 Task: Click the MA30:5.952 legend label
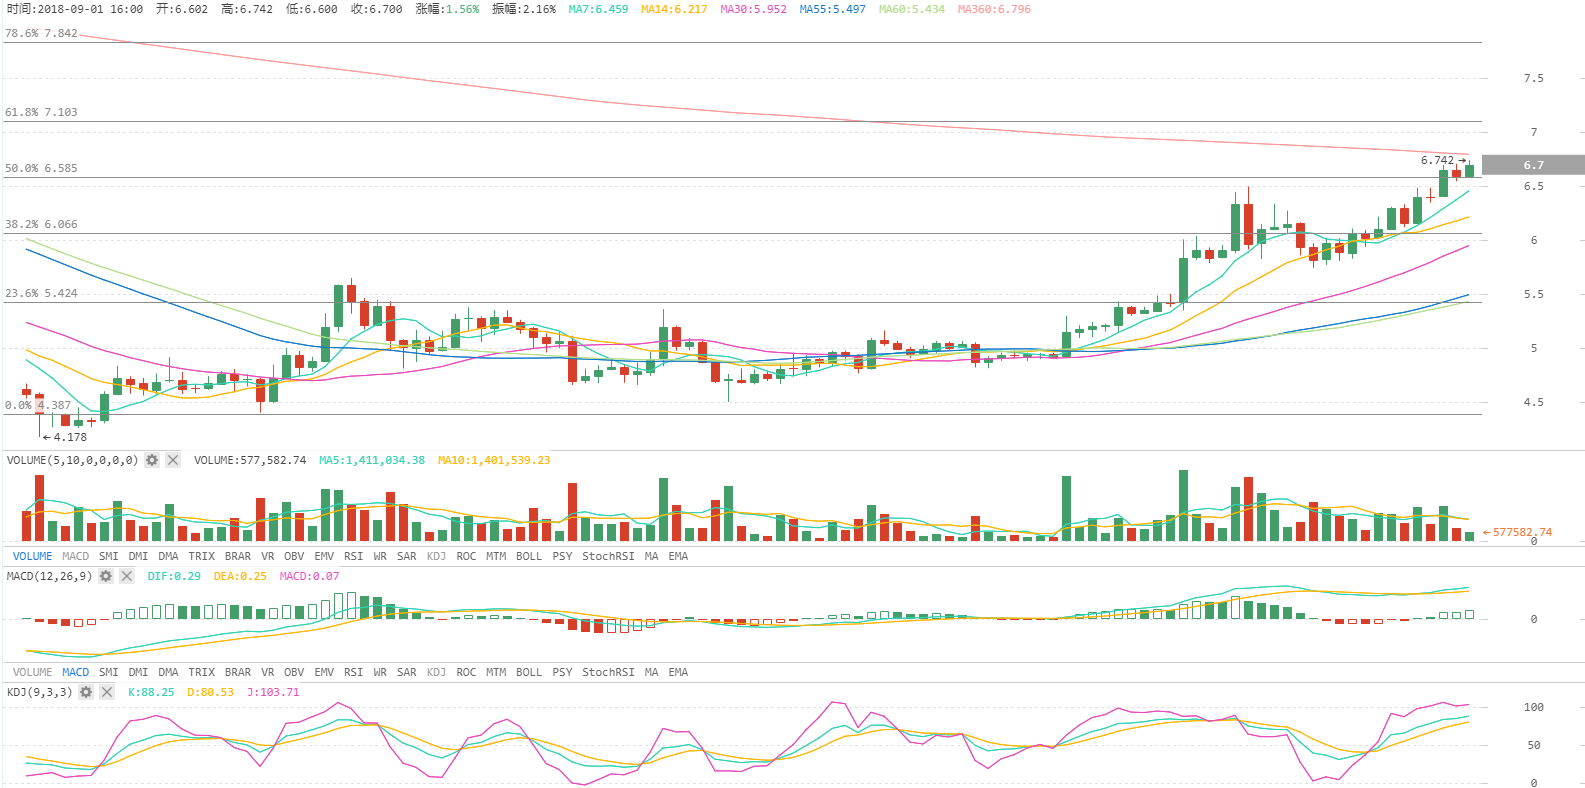point(753,9)
